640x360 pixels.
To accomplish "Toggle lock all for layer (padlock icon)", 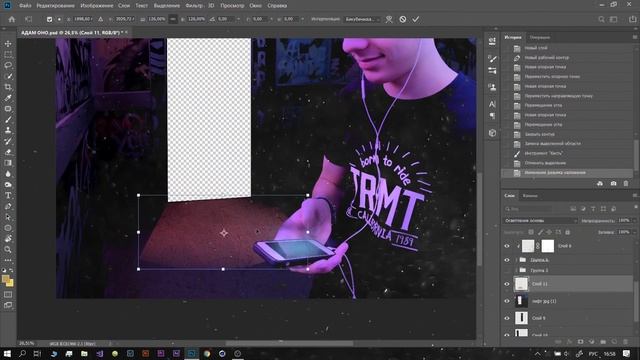I will (567, 232).
